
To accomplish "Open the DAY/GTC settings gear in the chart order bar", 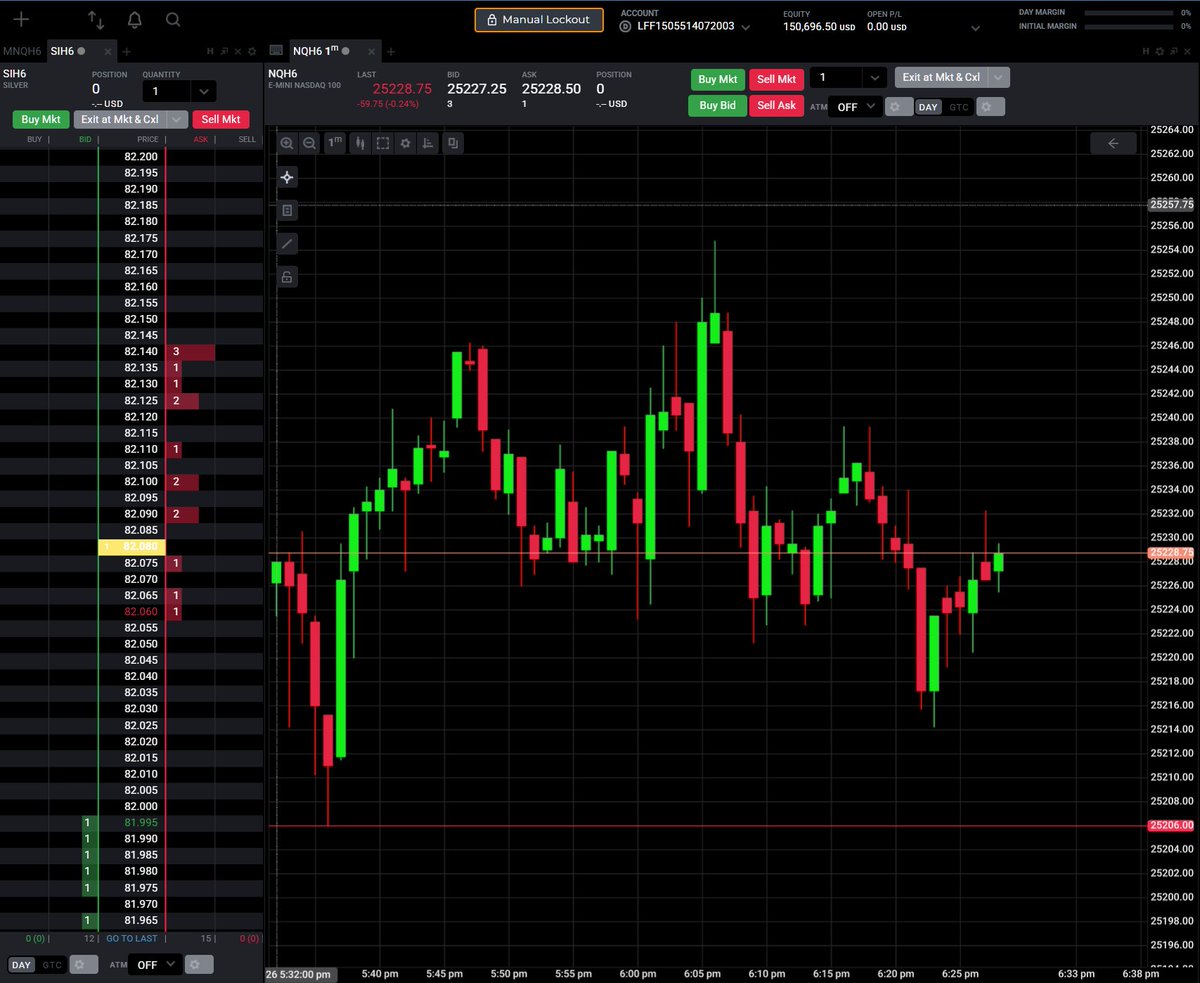I will (x=990, y=107).
